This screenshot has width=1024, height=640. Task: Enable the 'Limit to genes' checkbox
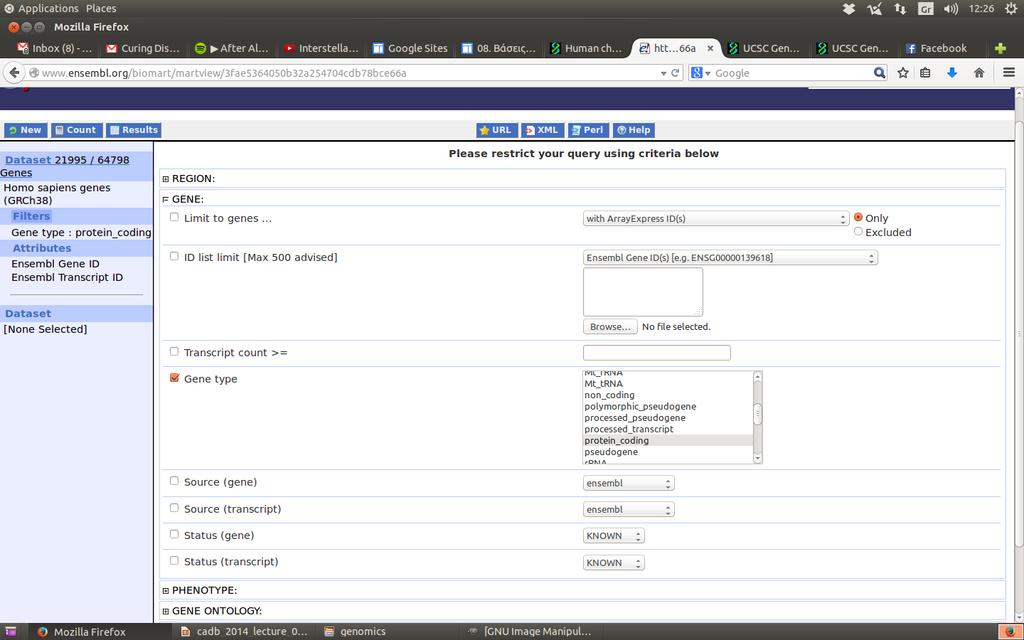click(x=174, y=217)
